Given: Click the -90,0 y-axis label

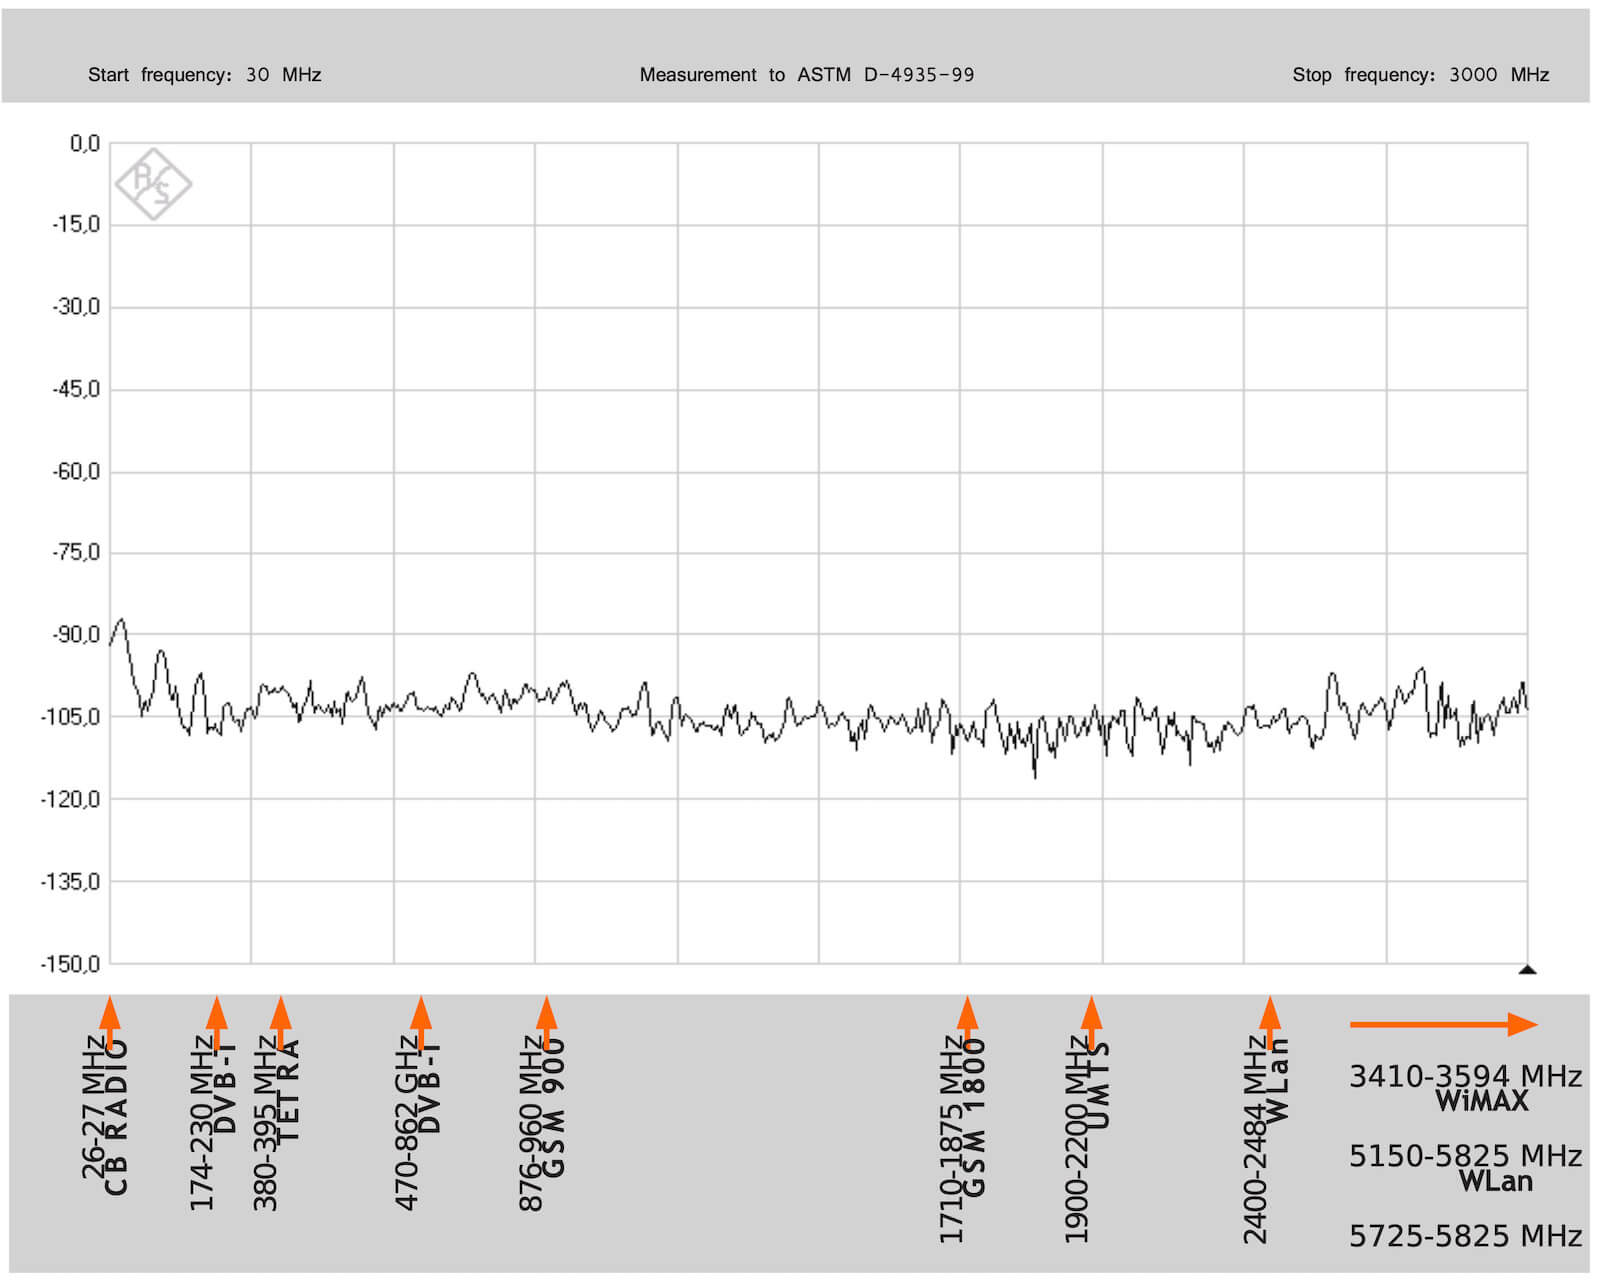Looking at the screenshot, I should click(x=76, y=635).
